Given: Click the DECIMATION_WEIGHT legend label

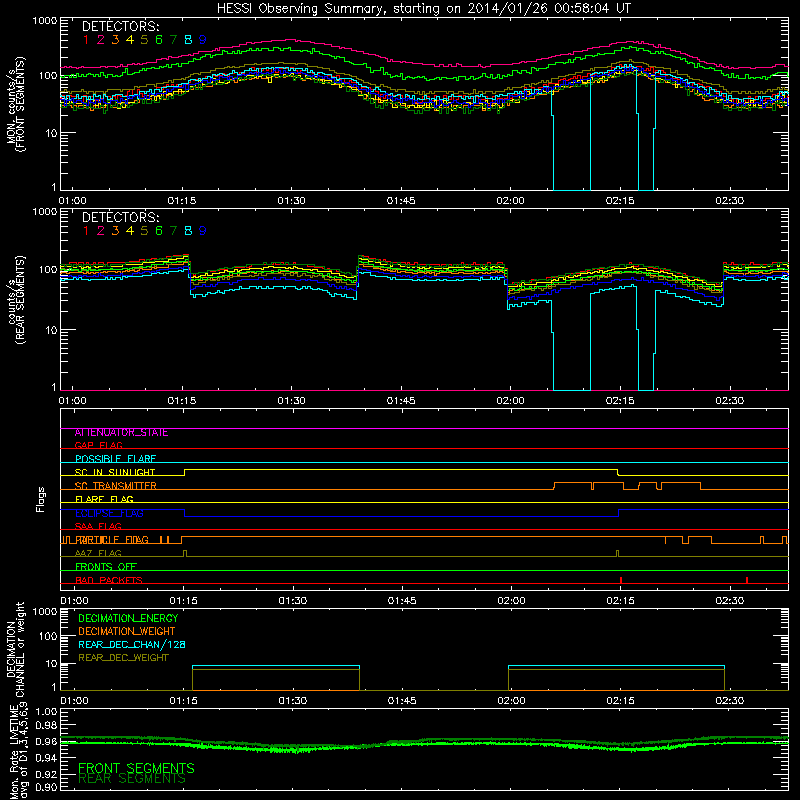Looking at the screenshot, I should 127,631.
